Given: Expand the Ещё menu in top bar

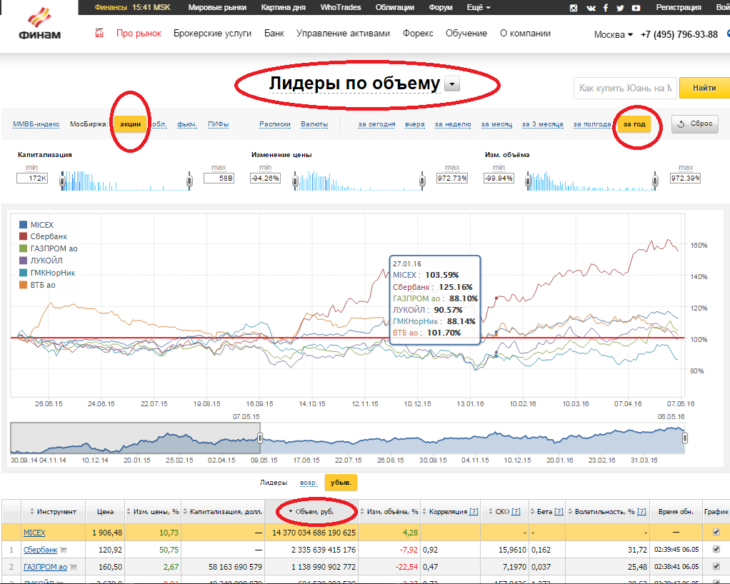Looking at the screenshot, I should [x=478, y=7].
